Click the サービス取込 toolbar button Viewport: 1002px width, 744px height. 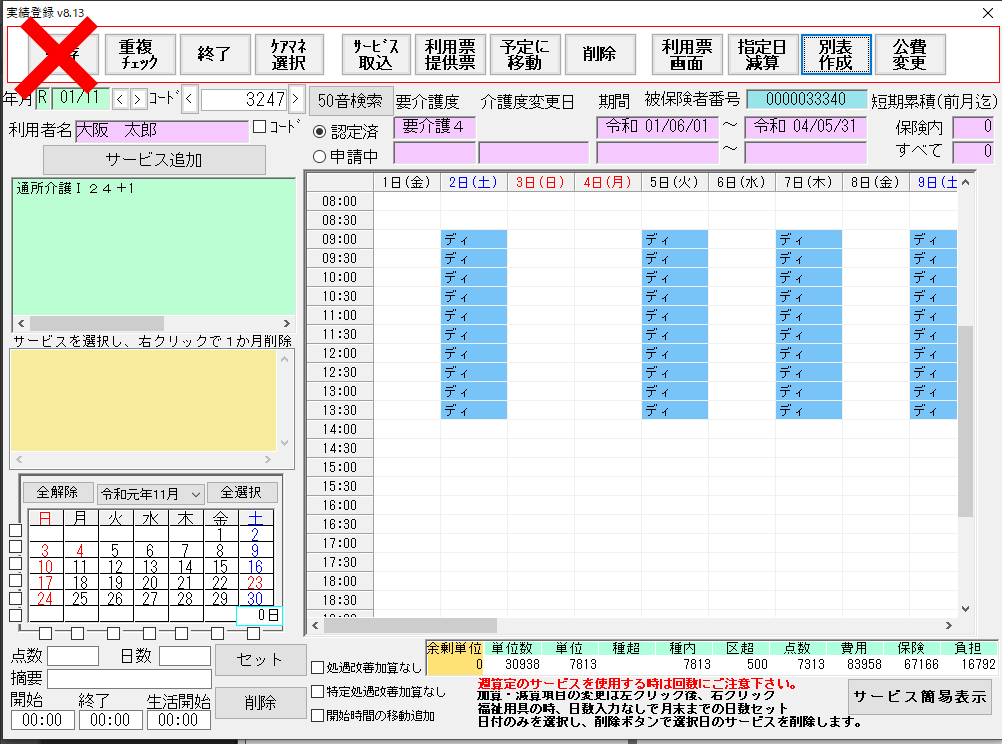pyautogui.click(x=376, y=54)
